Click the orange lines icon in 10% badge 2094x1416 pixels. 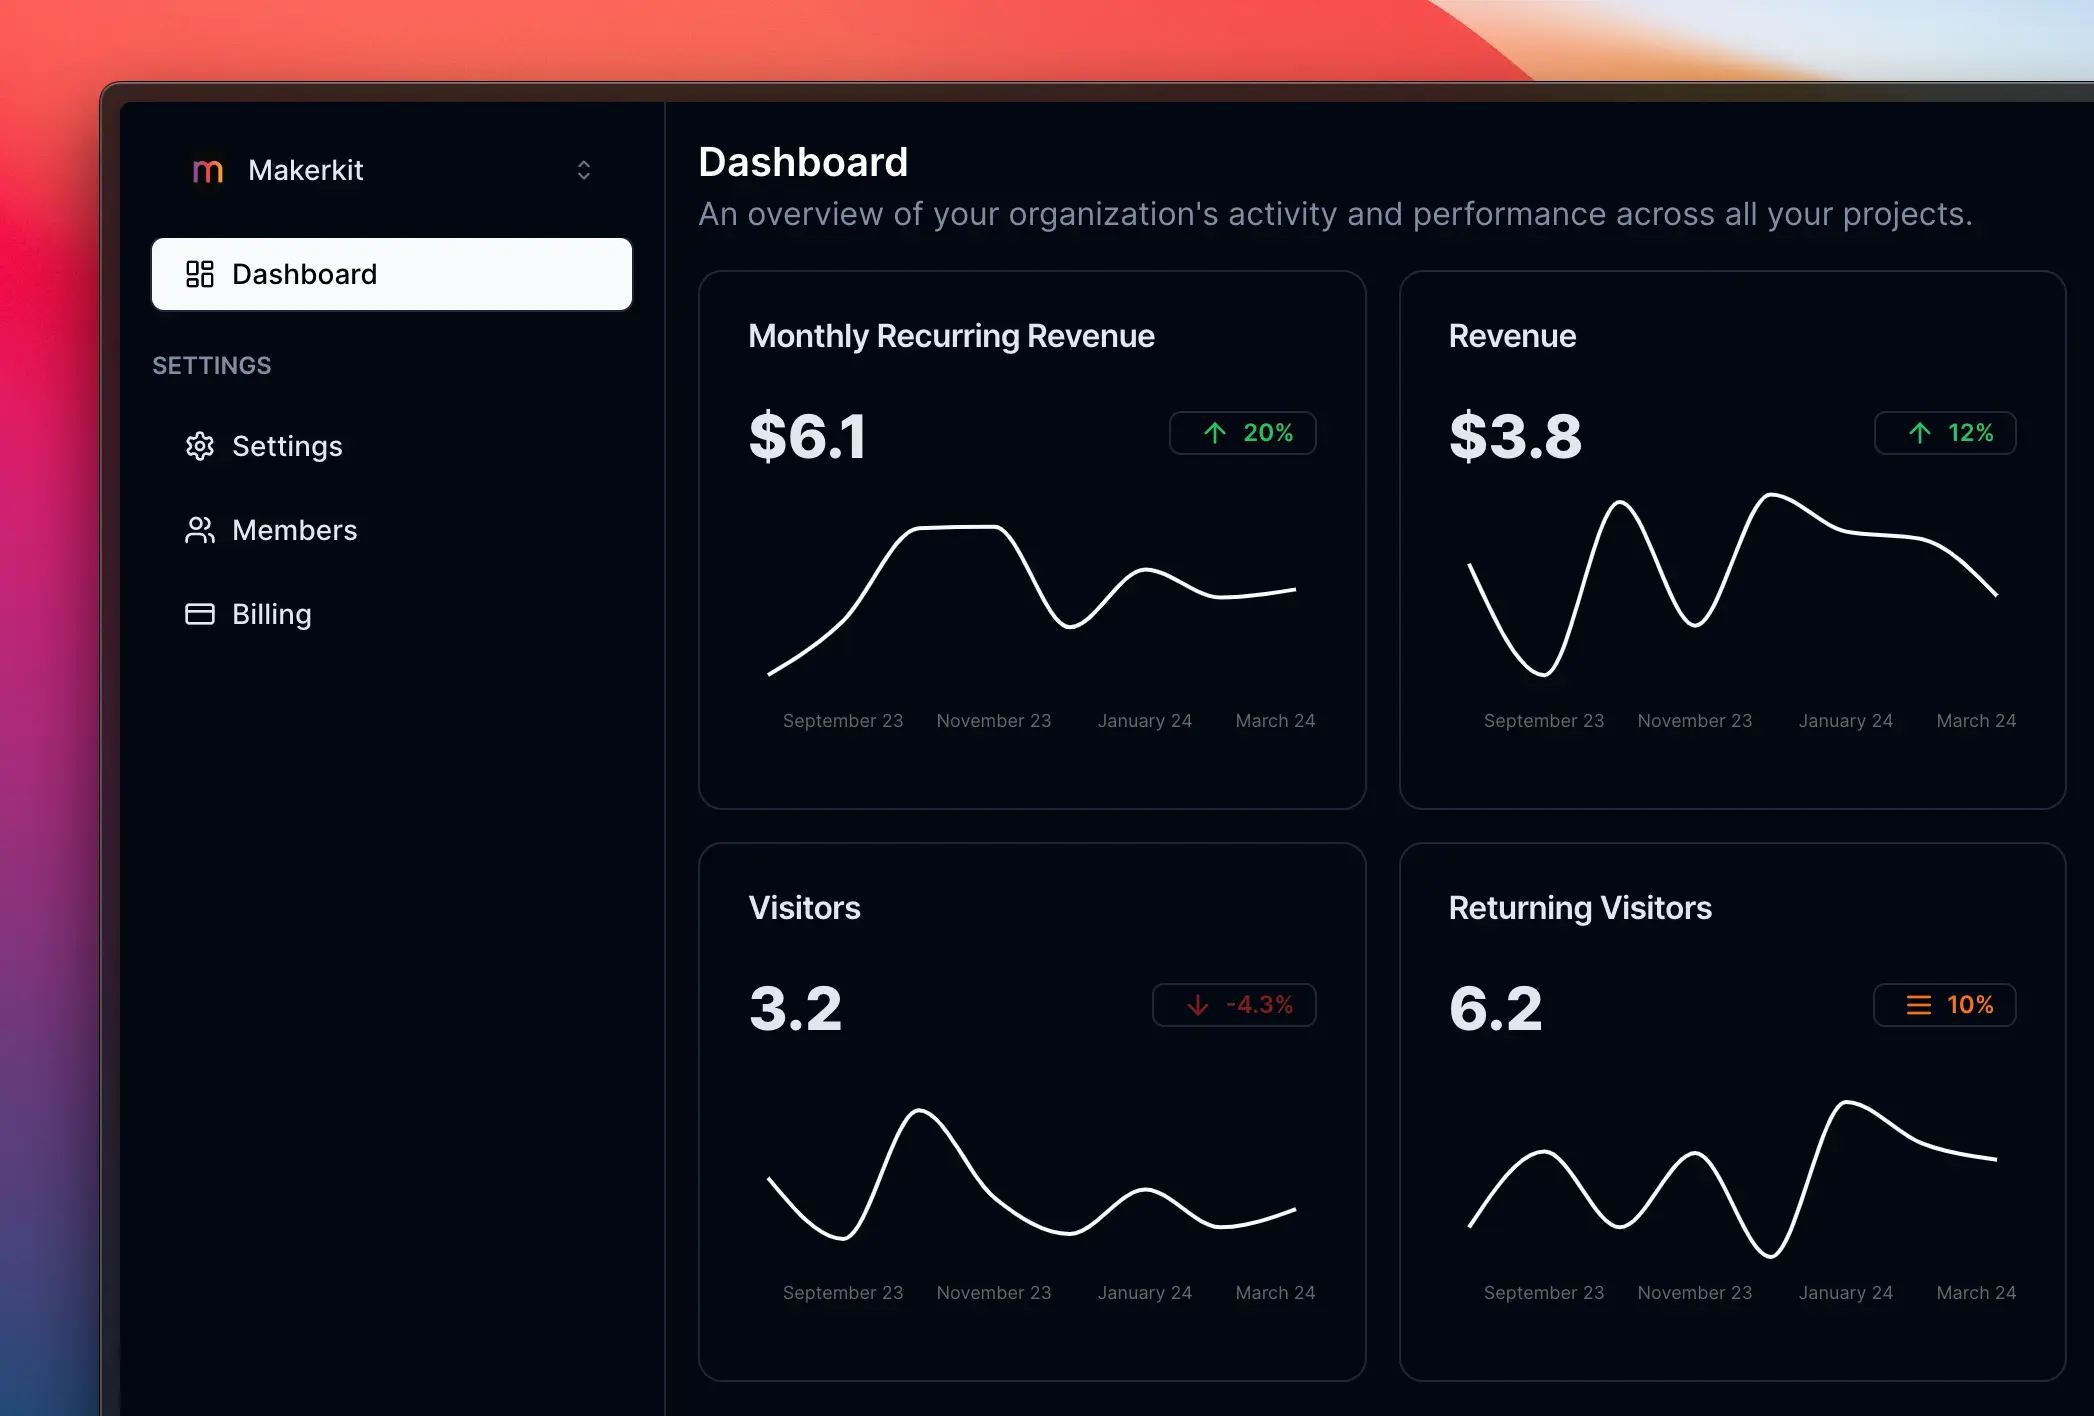click(x=1918, y=1005)
